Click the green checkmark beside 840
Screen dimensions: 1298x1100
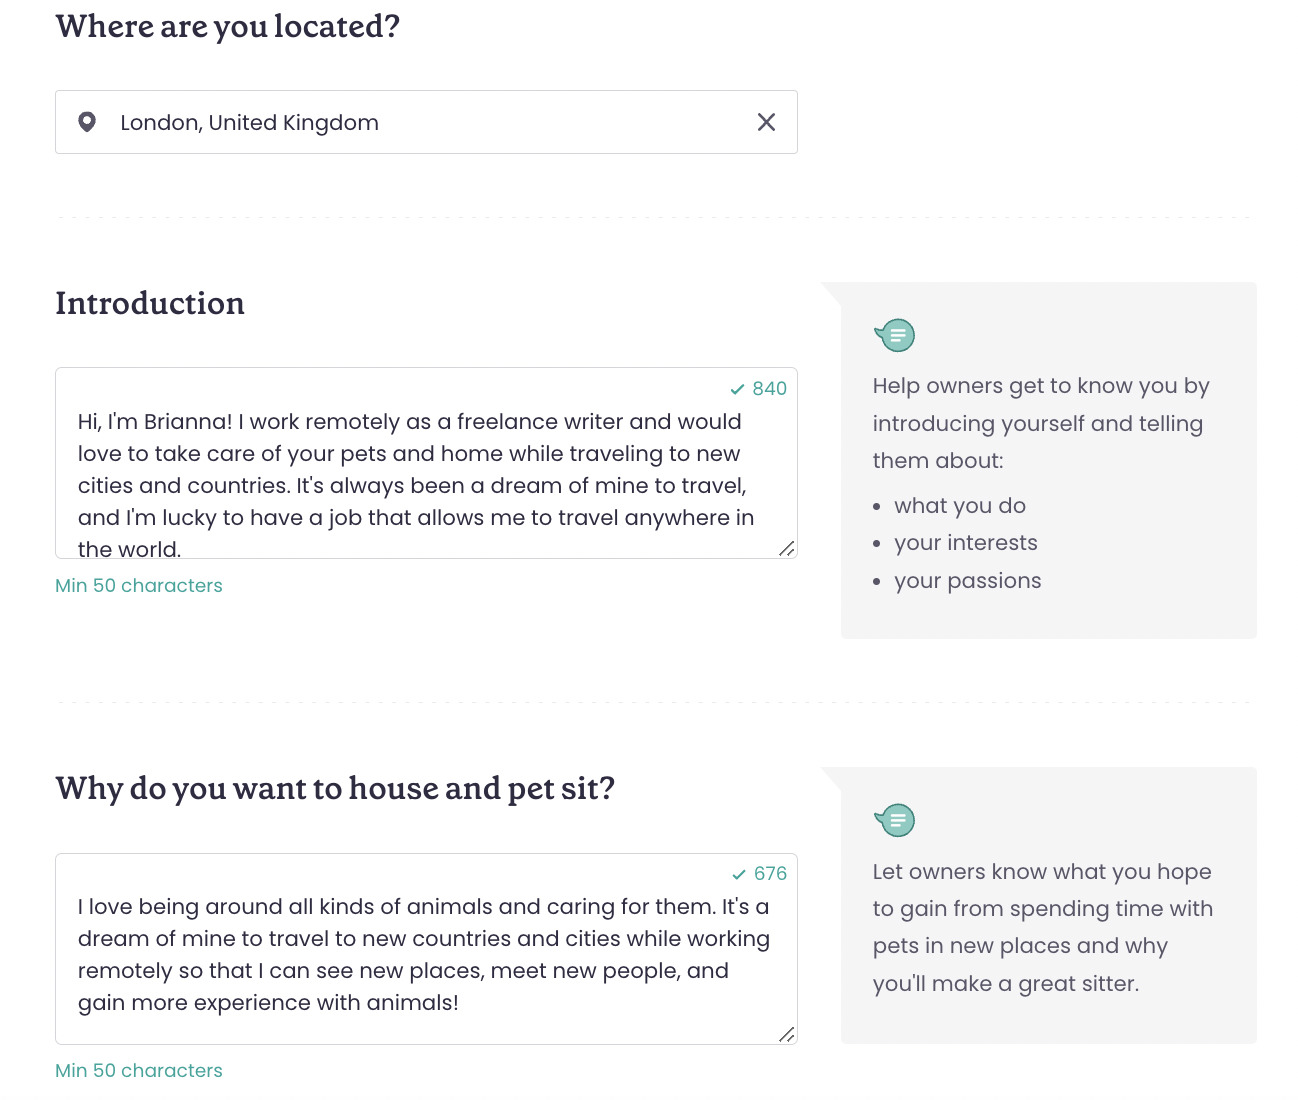point(738,389)
